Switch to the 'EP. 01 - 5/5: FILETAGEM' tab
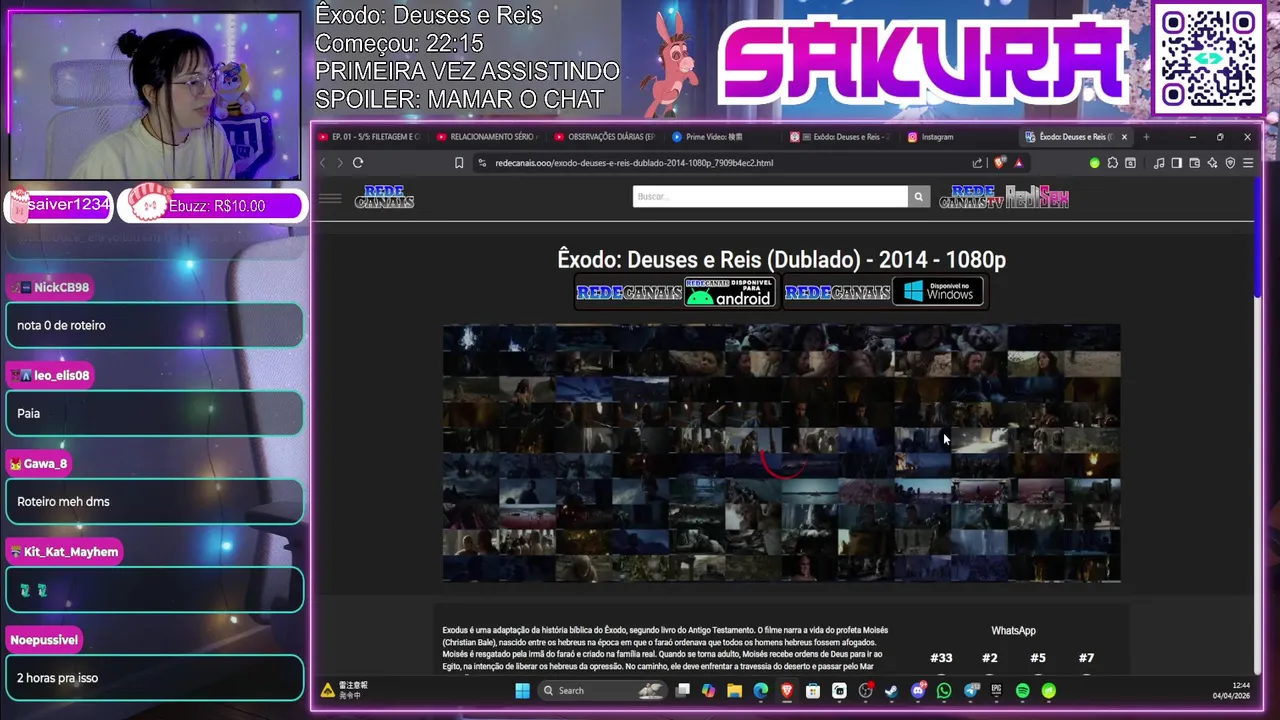The height and width of the screenshot is (720, 1280). (x=370, y=137)
